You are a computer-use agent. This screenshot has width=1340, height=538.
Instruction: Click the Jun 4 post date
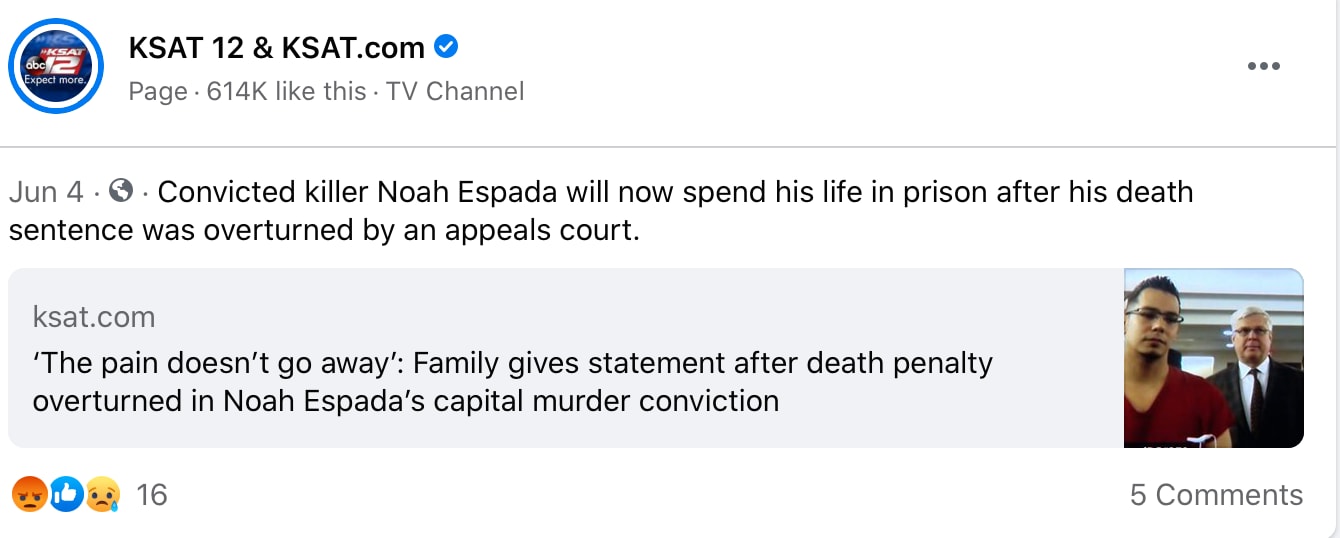(47, 192)
